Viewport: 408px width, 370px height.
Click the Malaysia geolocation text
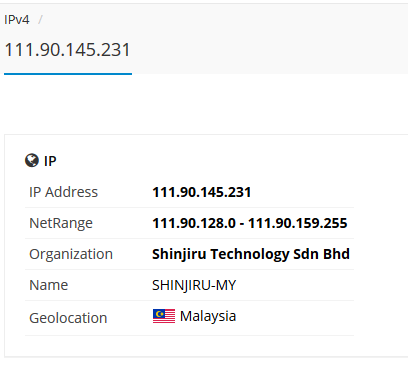click(x=208, y=316)
